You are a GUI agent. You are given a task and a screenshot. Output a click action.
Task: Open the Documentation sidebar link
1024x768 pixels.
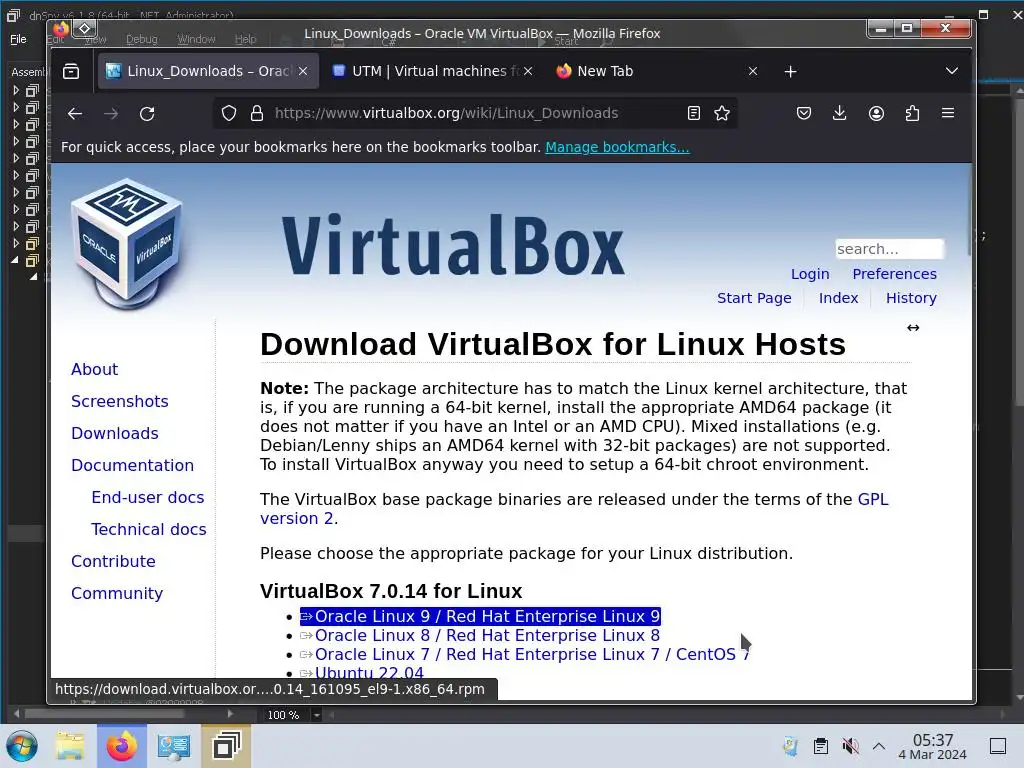coord(132,465)
